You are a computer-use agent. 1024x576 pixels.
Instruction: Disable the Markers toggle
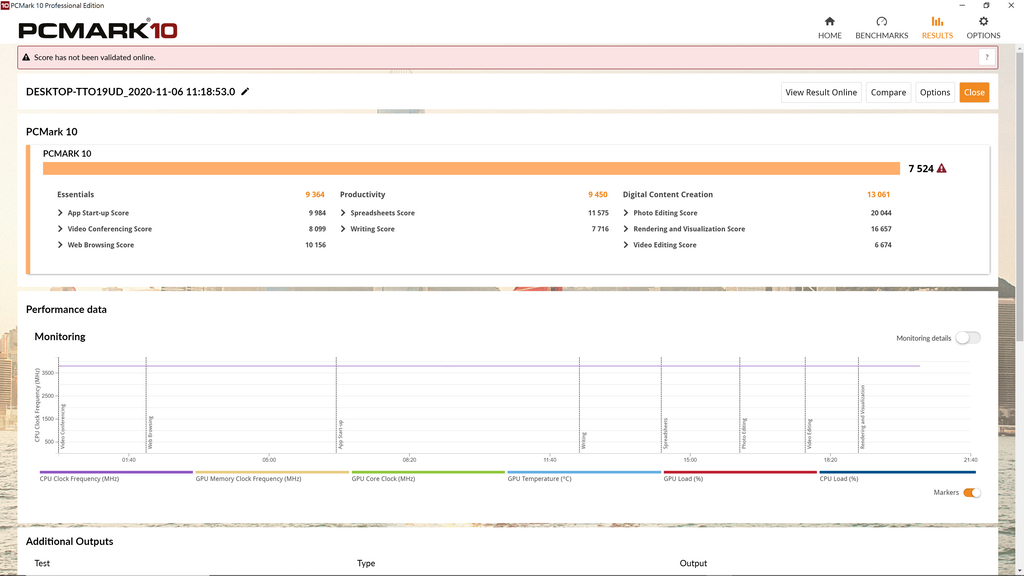click(971, 492)
